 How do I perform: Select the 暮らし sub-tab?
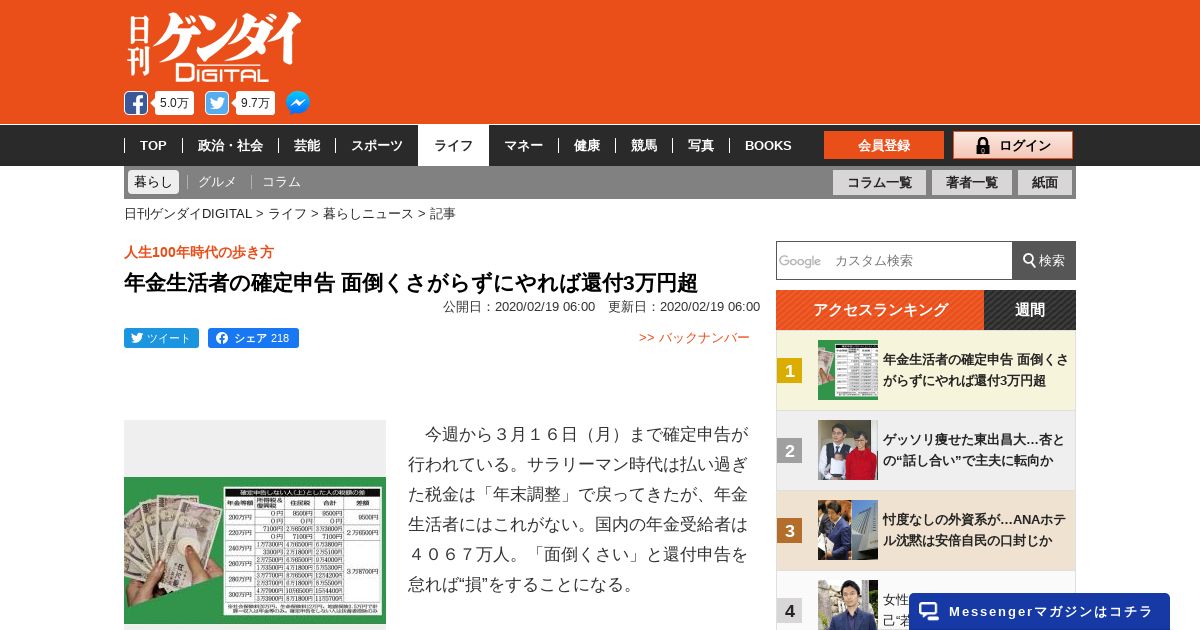(153, 182)
